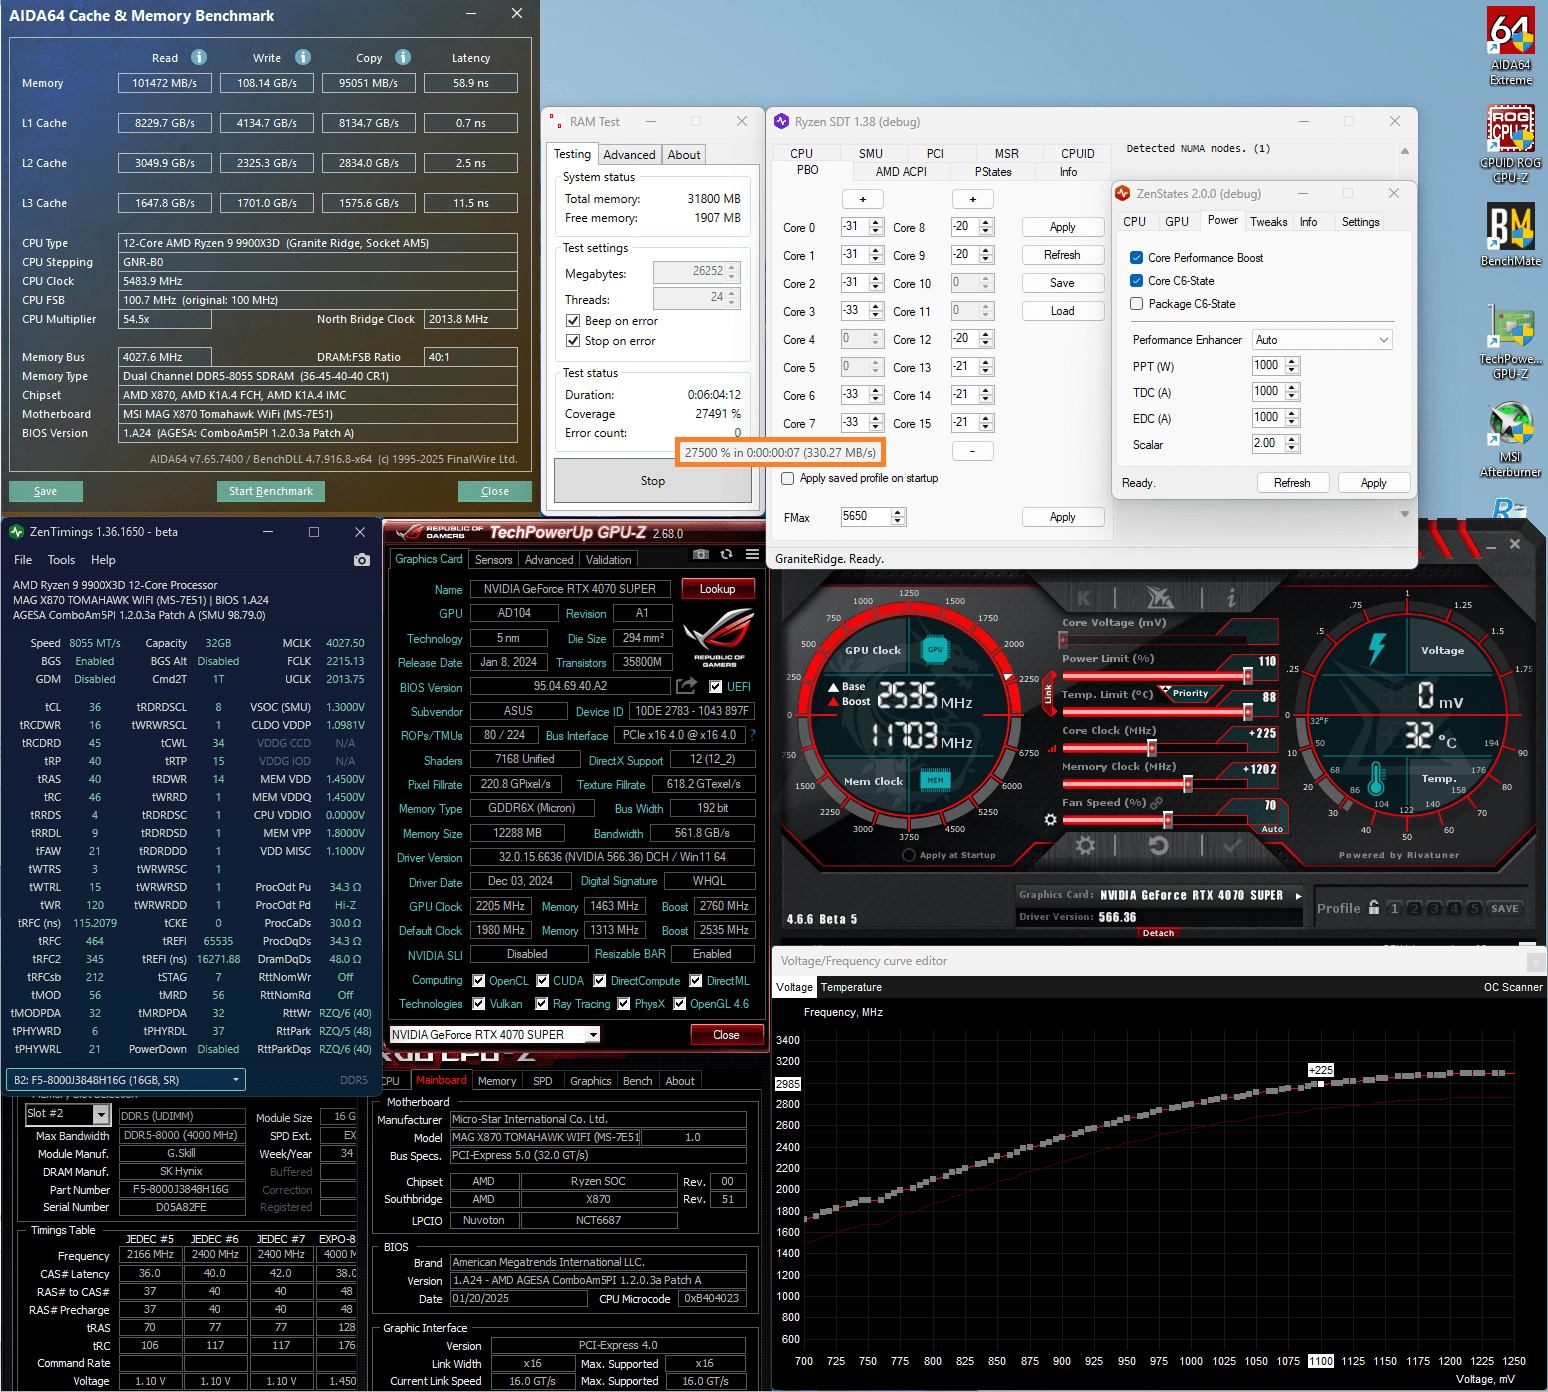This screenshot has width=1548, height=1392.
Task: Open fan settings gear beside Fan Speed
Action: [x=1050, y=820]
